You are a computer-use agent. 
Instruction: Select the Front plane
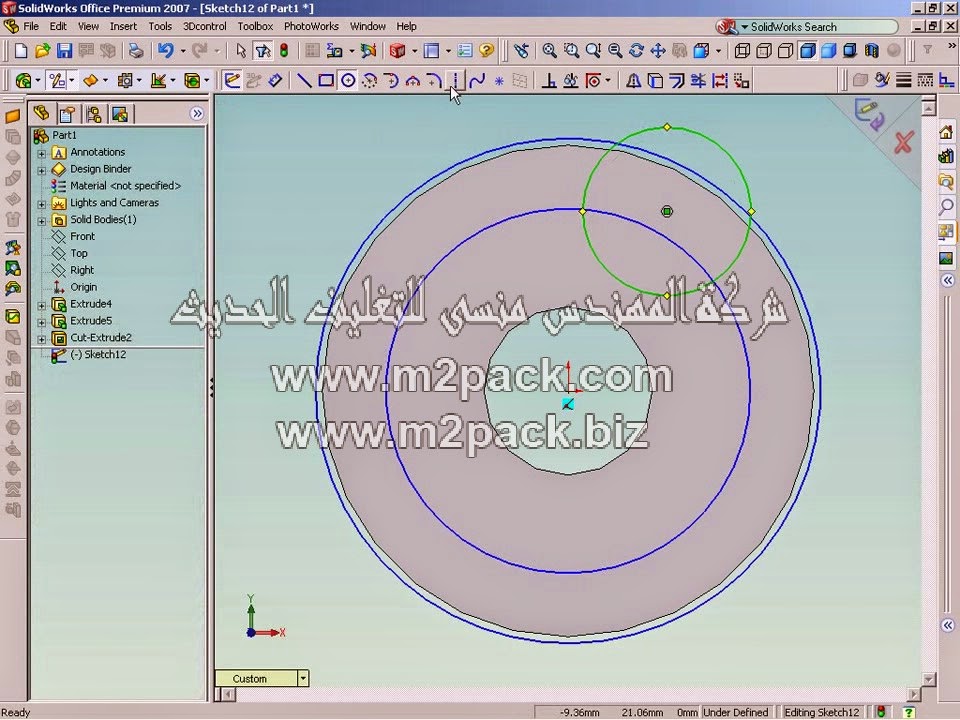[x=82, y=236]
